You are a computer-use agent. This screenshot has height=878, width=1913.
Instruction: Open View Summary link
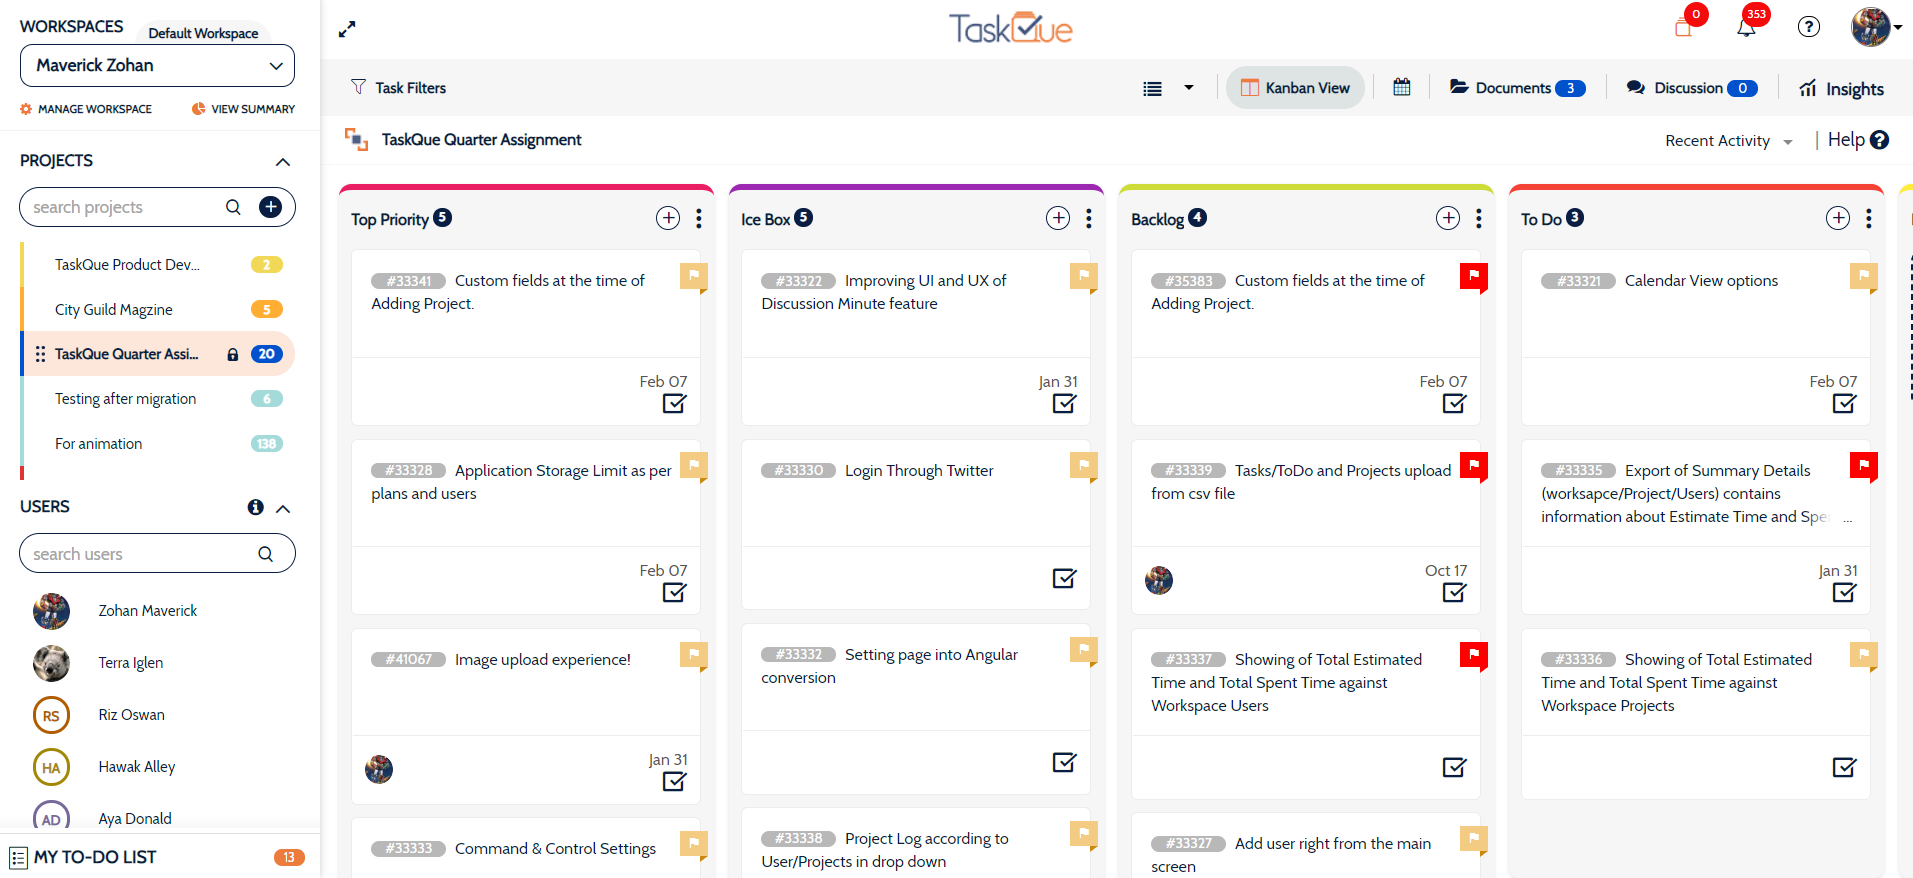(x=243, y=109)
